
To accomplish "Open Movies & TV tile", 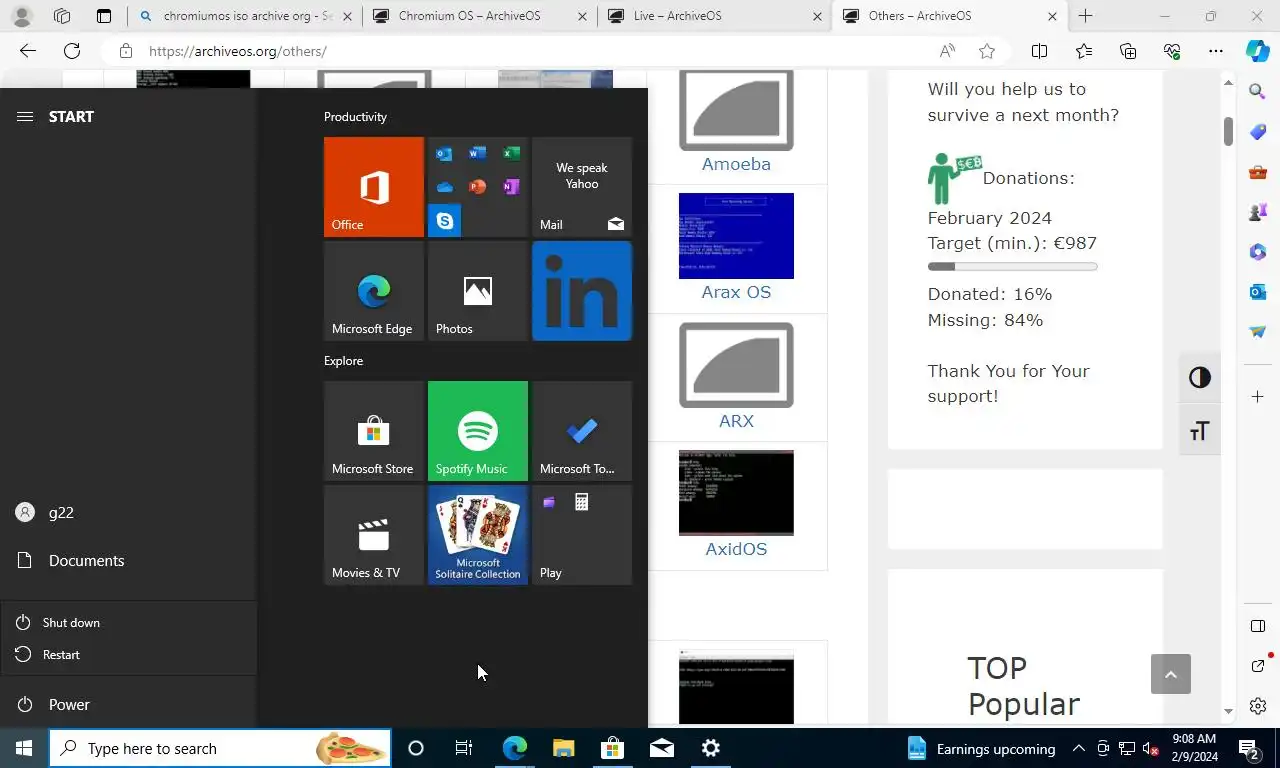I will (374, 535).
